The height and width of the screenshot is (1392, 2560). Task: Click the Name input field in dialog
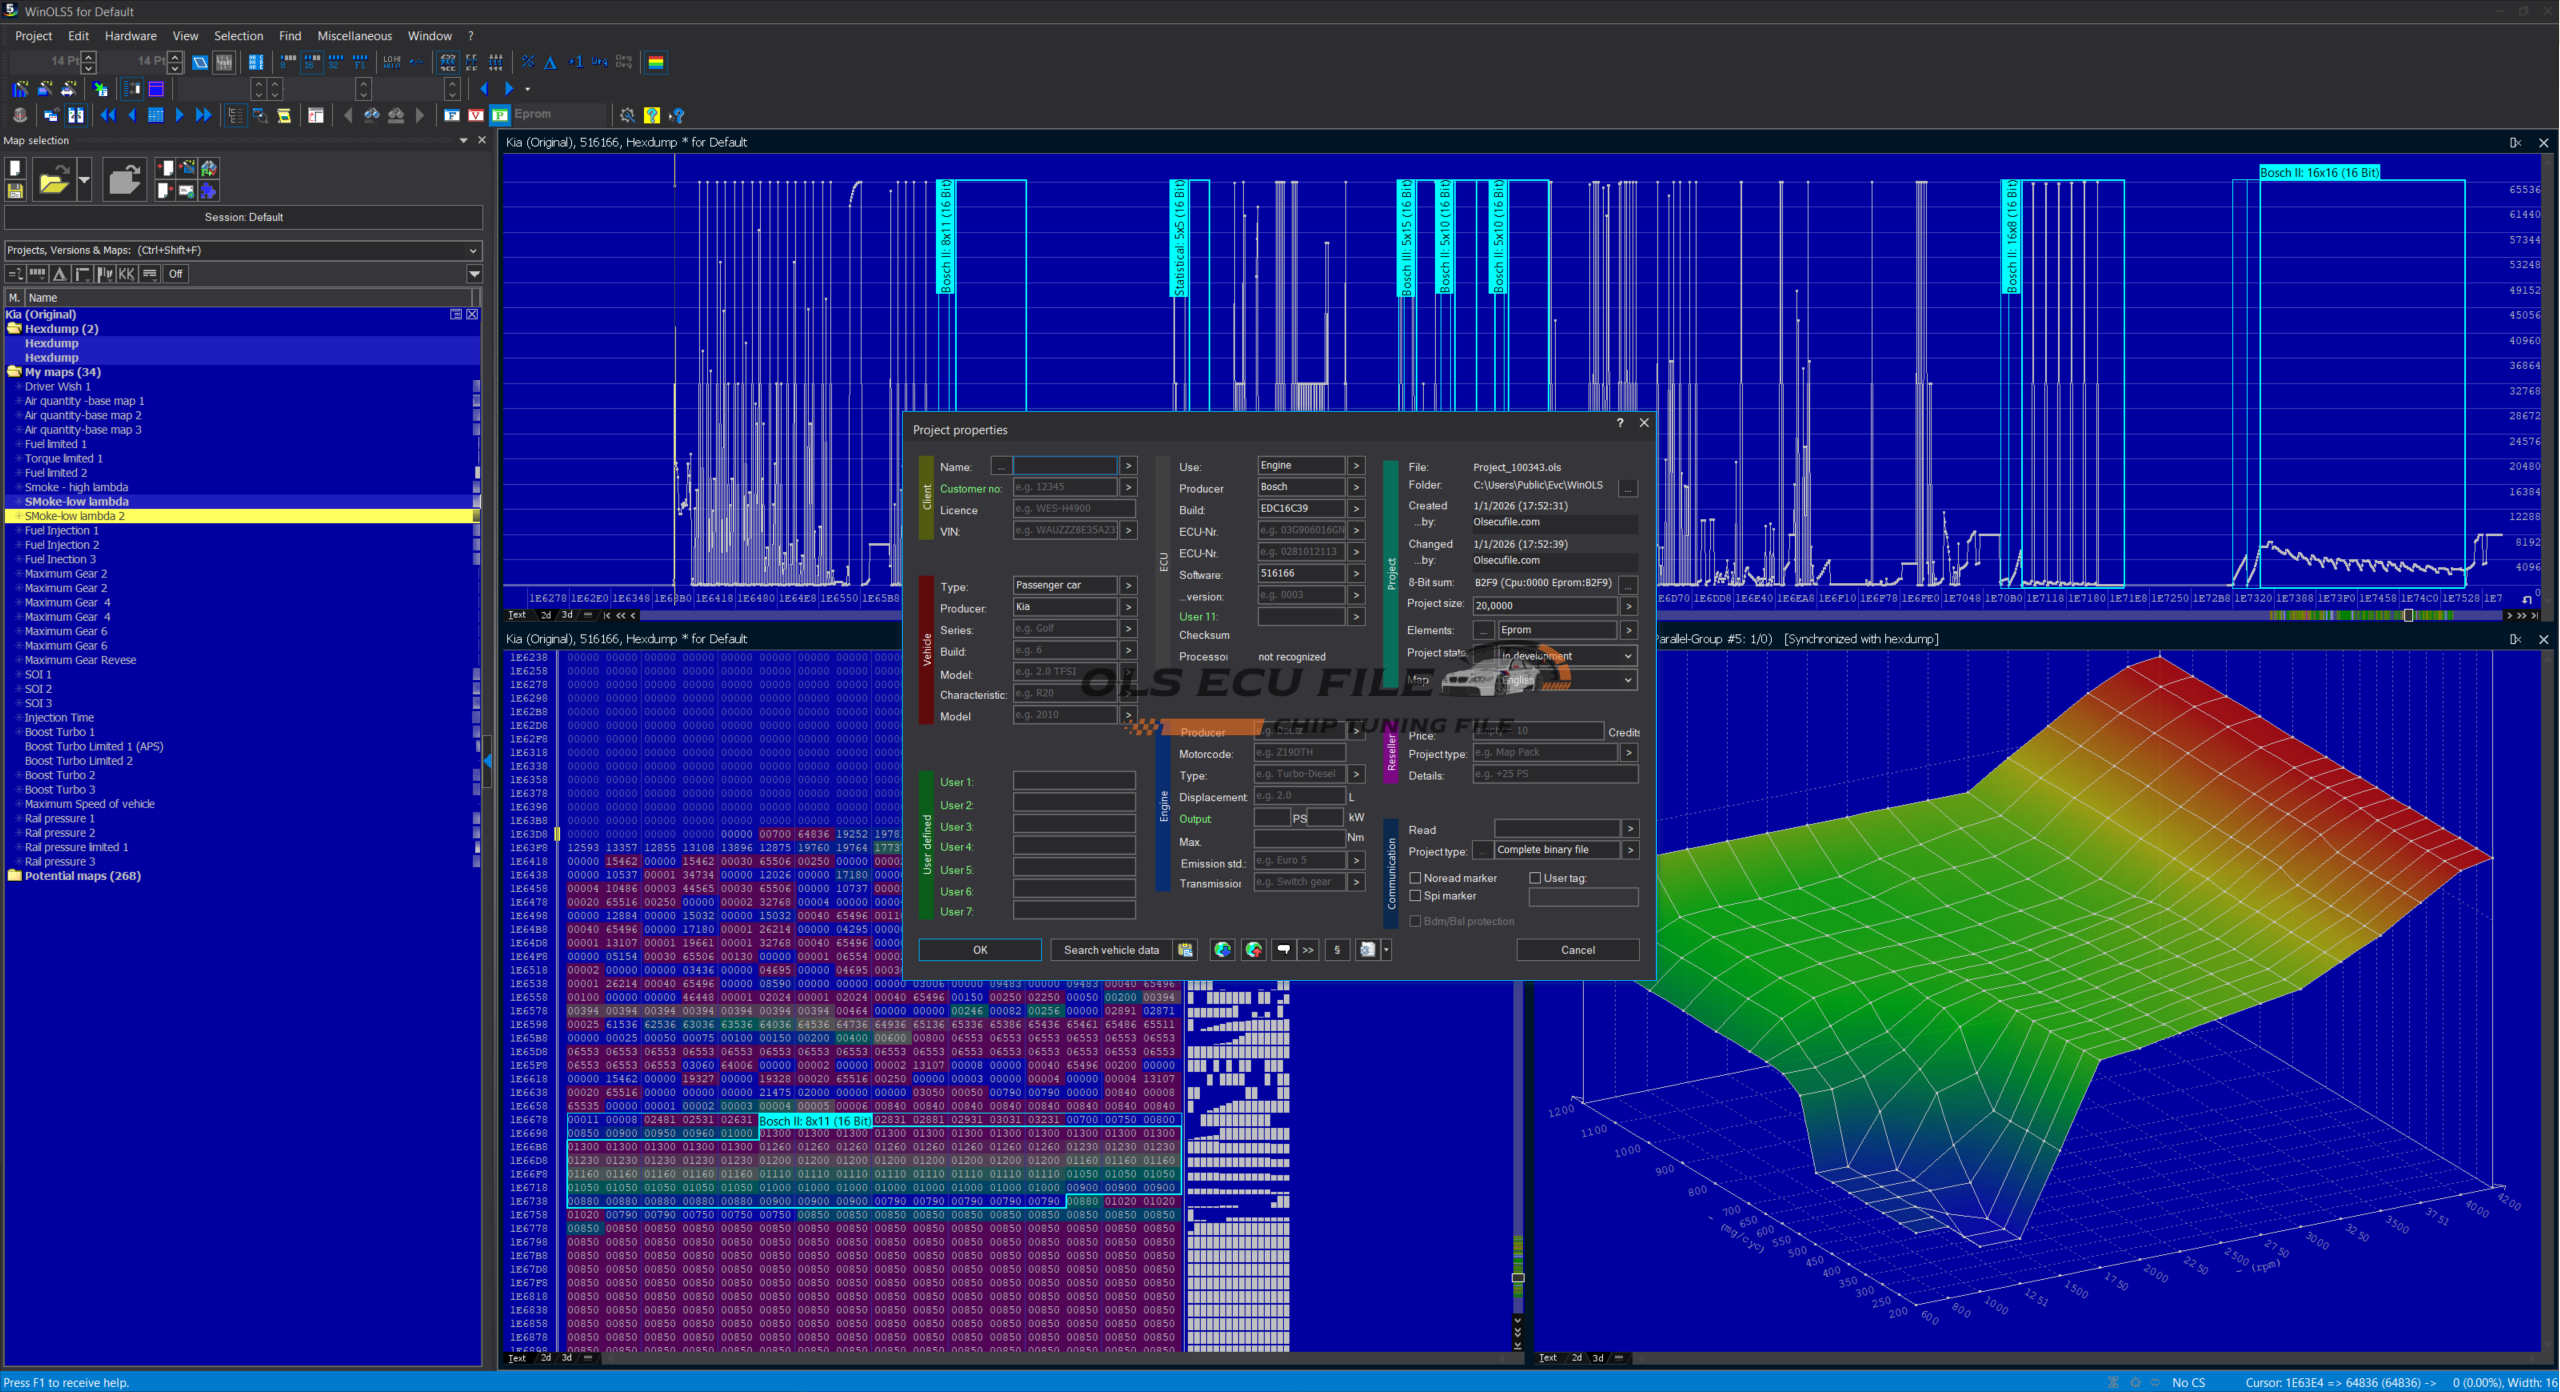[1065, 466]
